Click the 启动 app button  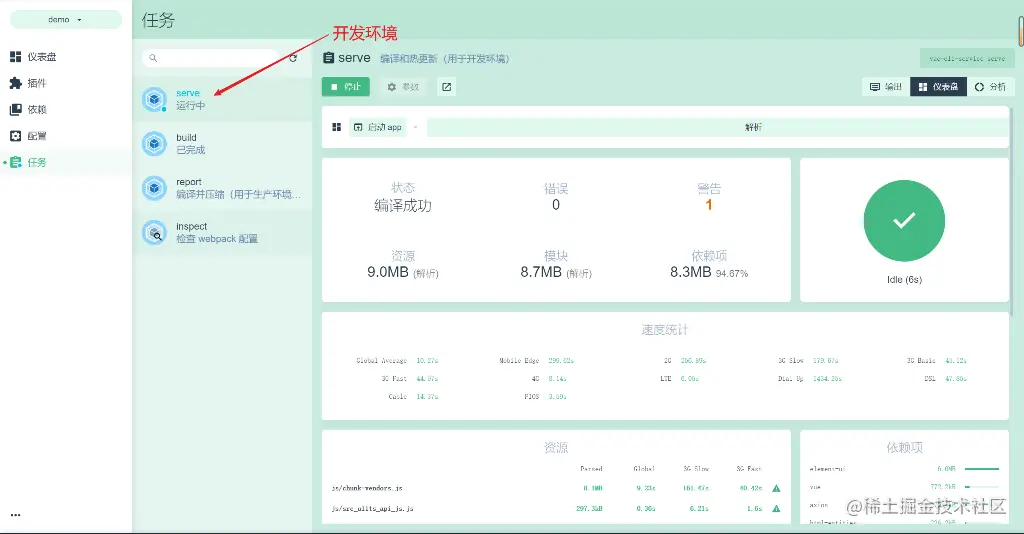377,127
